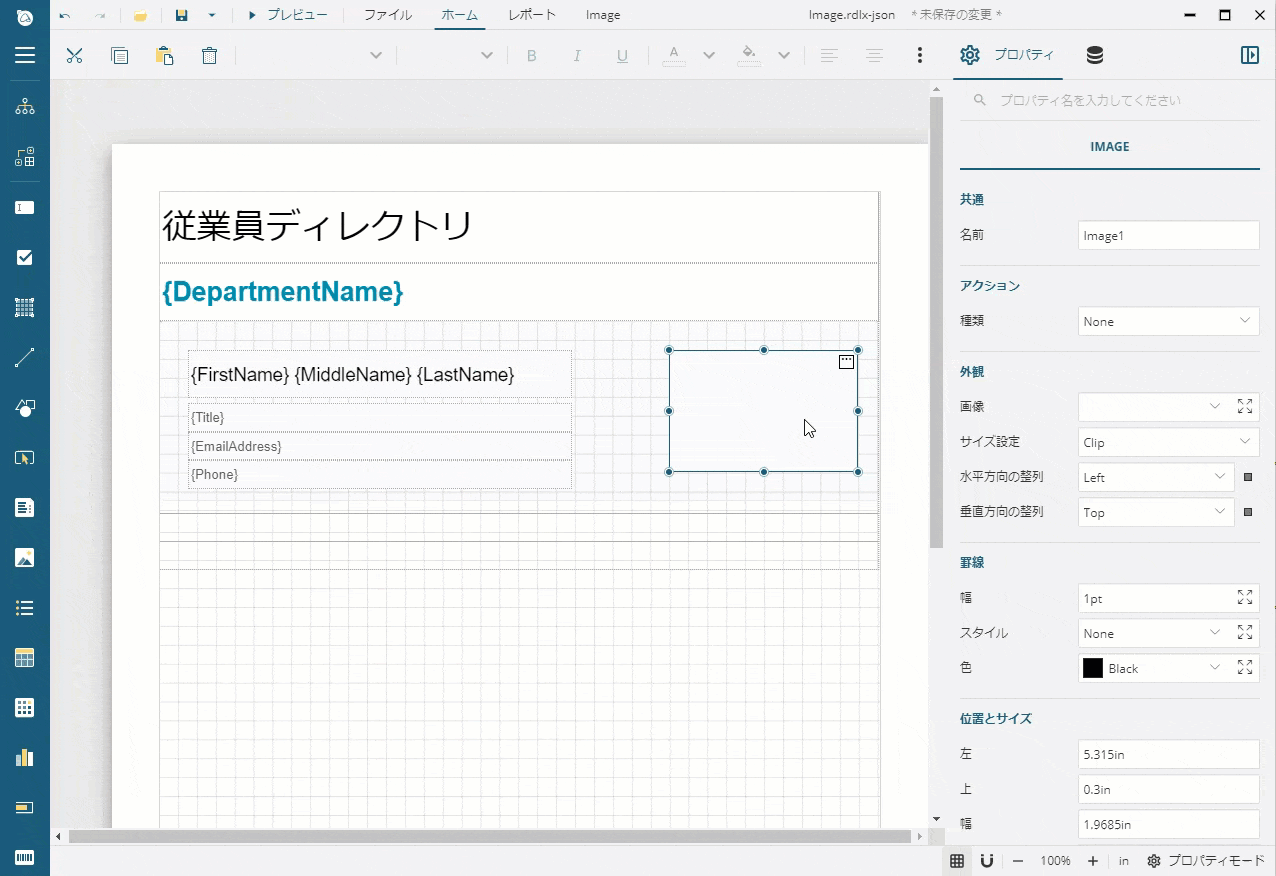The image size is (1276, 876).
Task: Collapse the properties panel toggle
Action: tap(1249, 56)
